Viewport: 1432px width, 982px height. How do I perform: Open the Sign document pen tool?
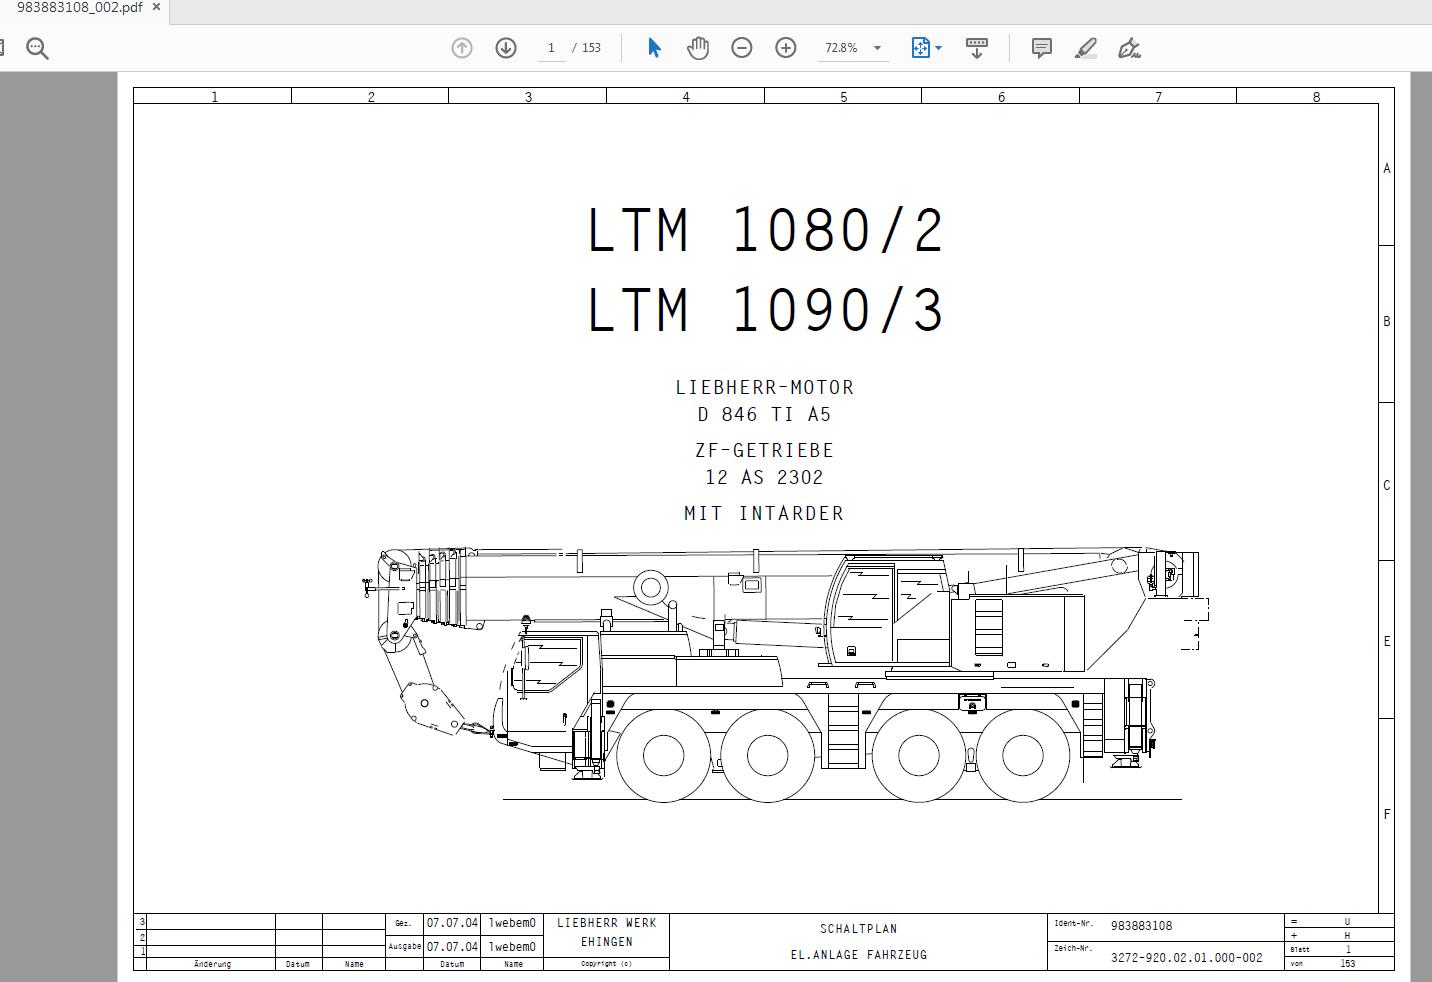click(1129, 48)
